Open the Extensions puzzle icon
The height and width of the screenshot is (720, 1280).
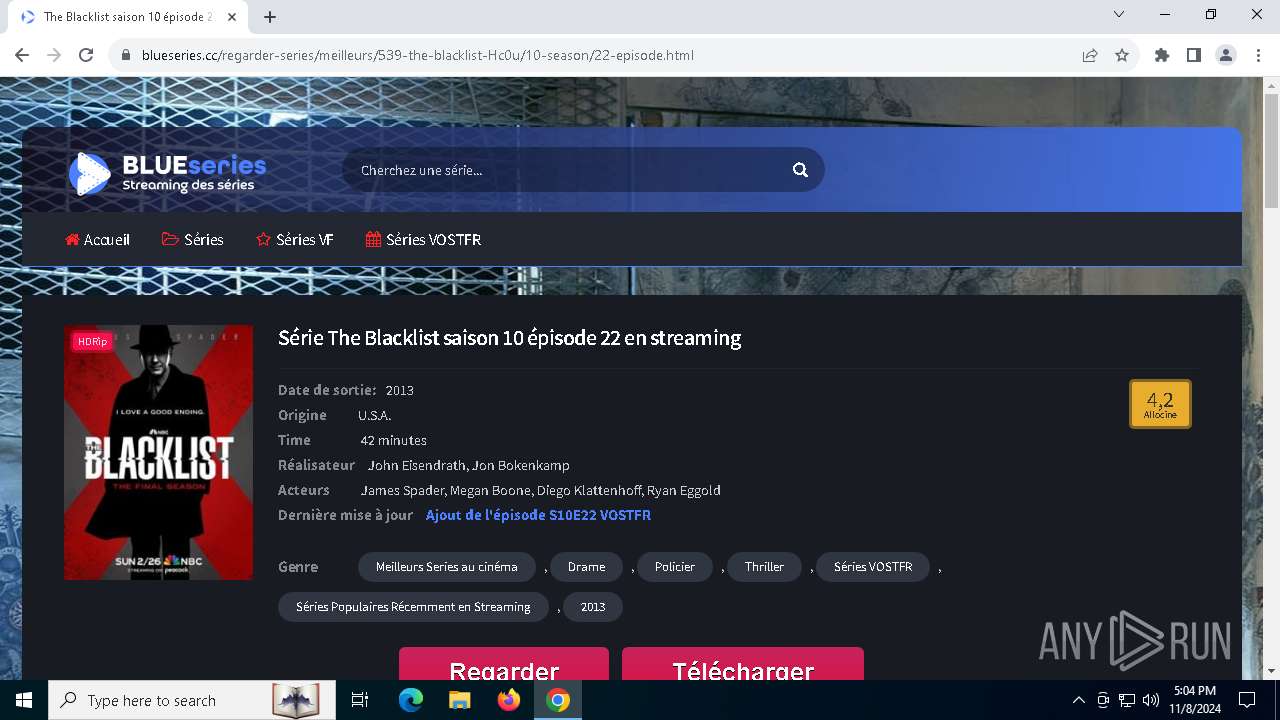(x=1162, y=55)
